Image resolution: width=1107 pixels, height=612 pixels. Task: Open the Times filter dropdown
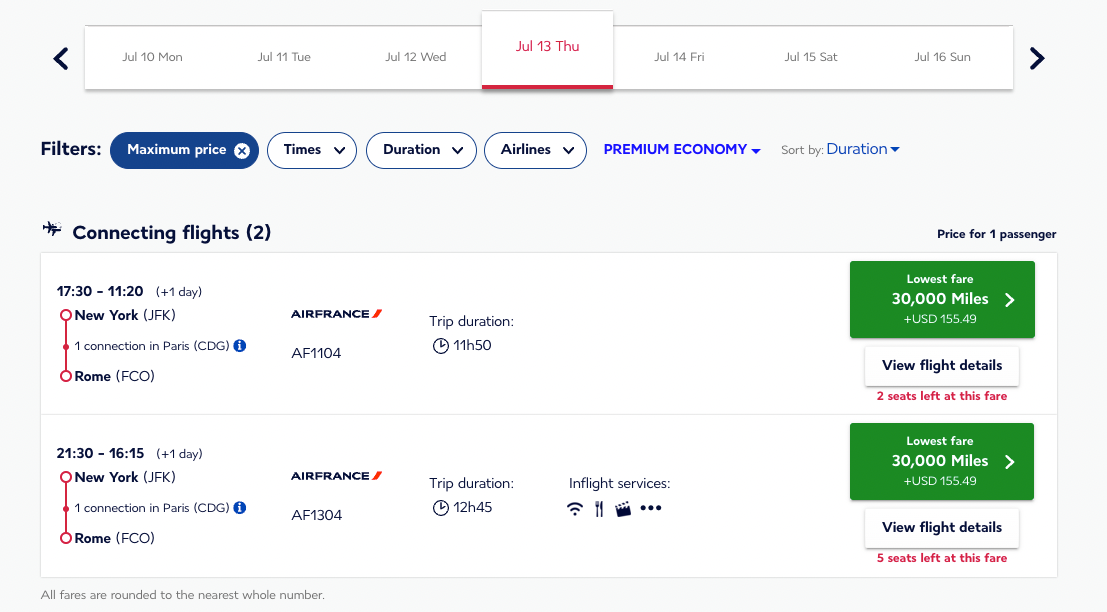tap(311, 150)
